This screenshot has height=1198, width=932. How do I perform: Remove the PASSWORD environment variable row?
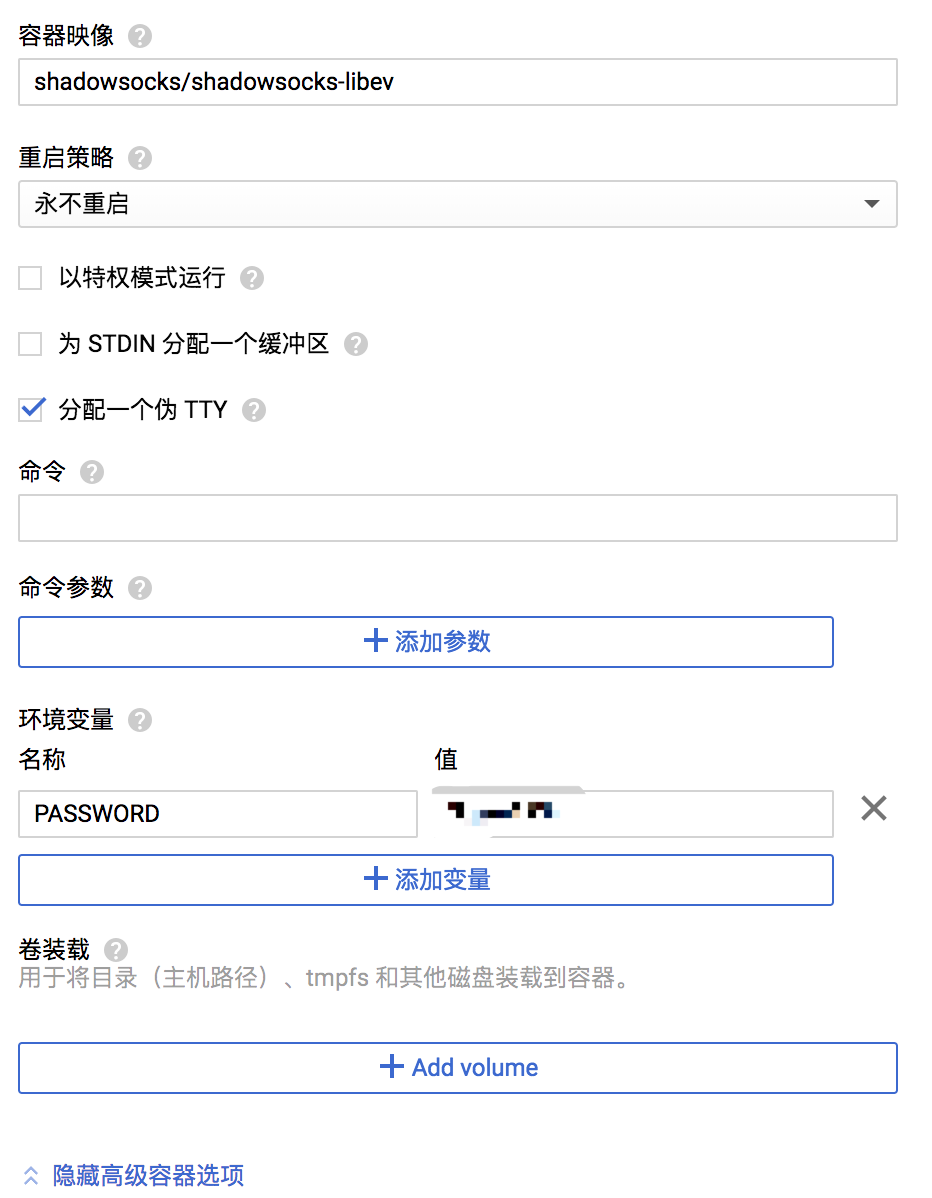(x=874, y=808)
